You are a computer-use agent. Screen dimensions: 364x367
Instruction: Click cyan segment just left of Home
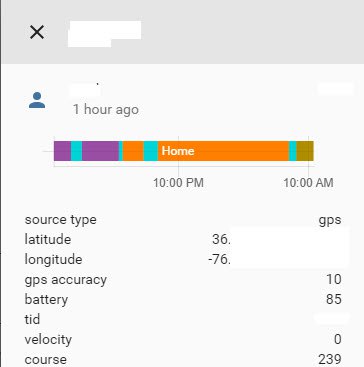[151, 151]
